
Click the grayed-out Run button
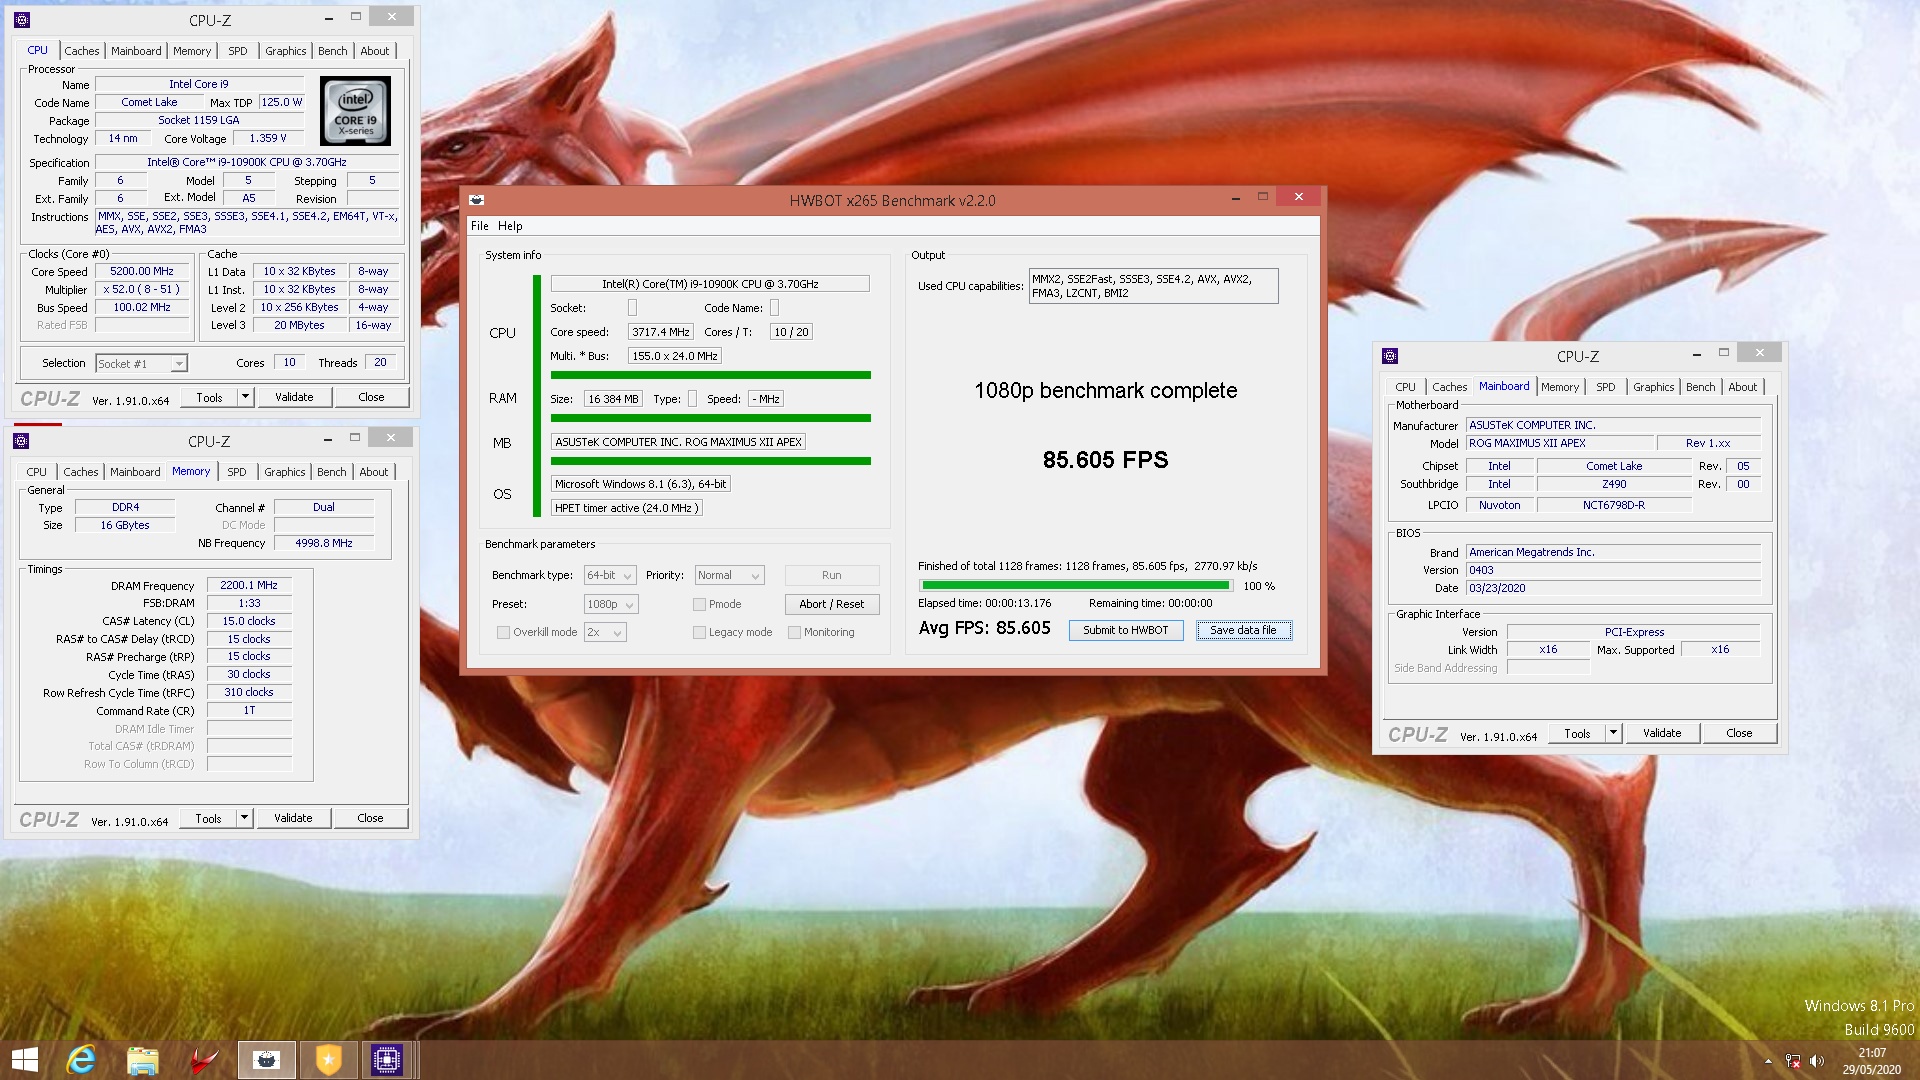tap(831, 575)
